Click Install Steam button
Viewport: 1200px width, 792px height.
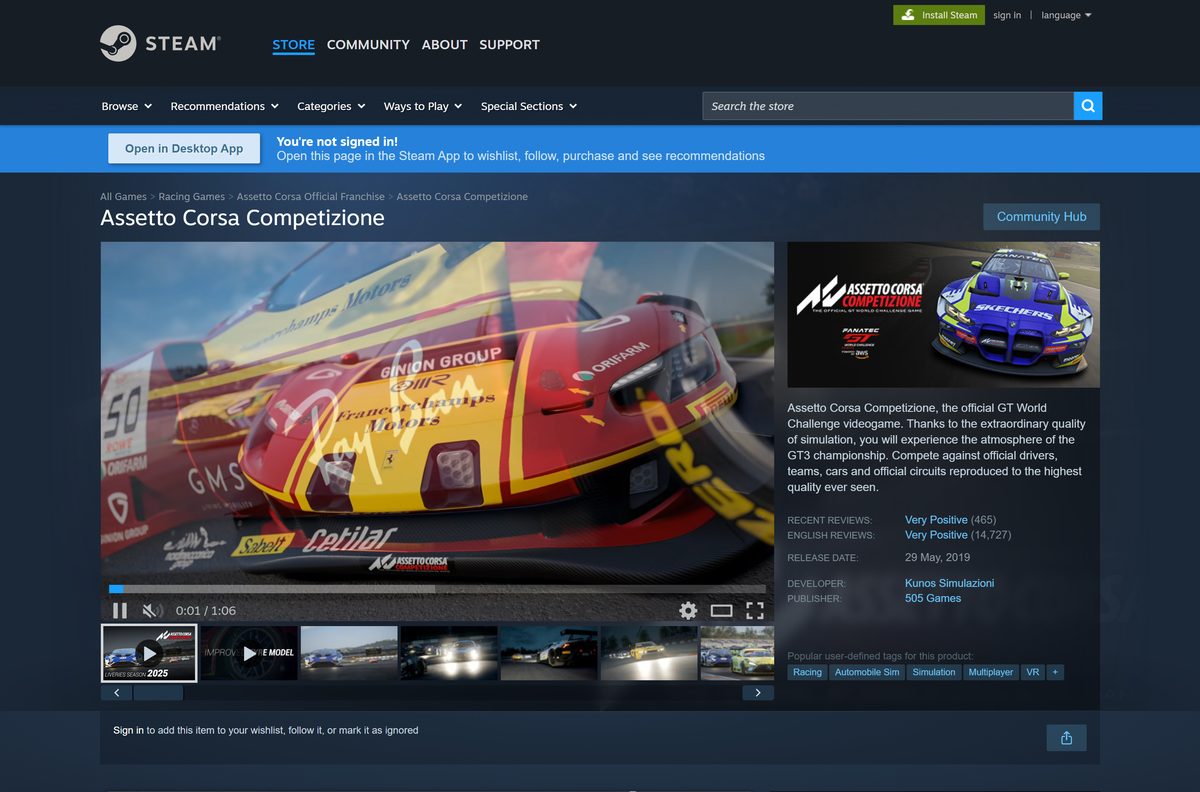coord(938,15)
